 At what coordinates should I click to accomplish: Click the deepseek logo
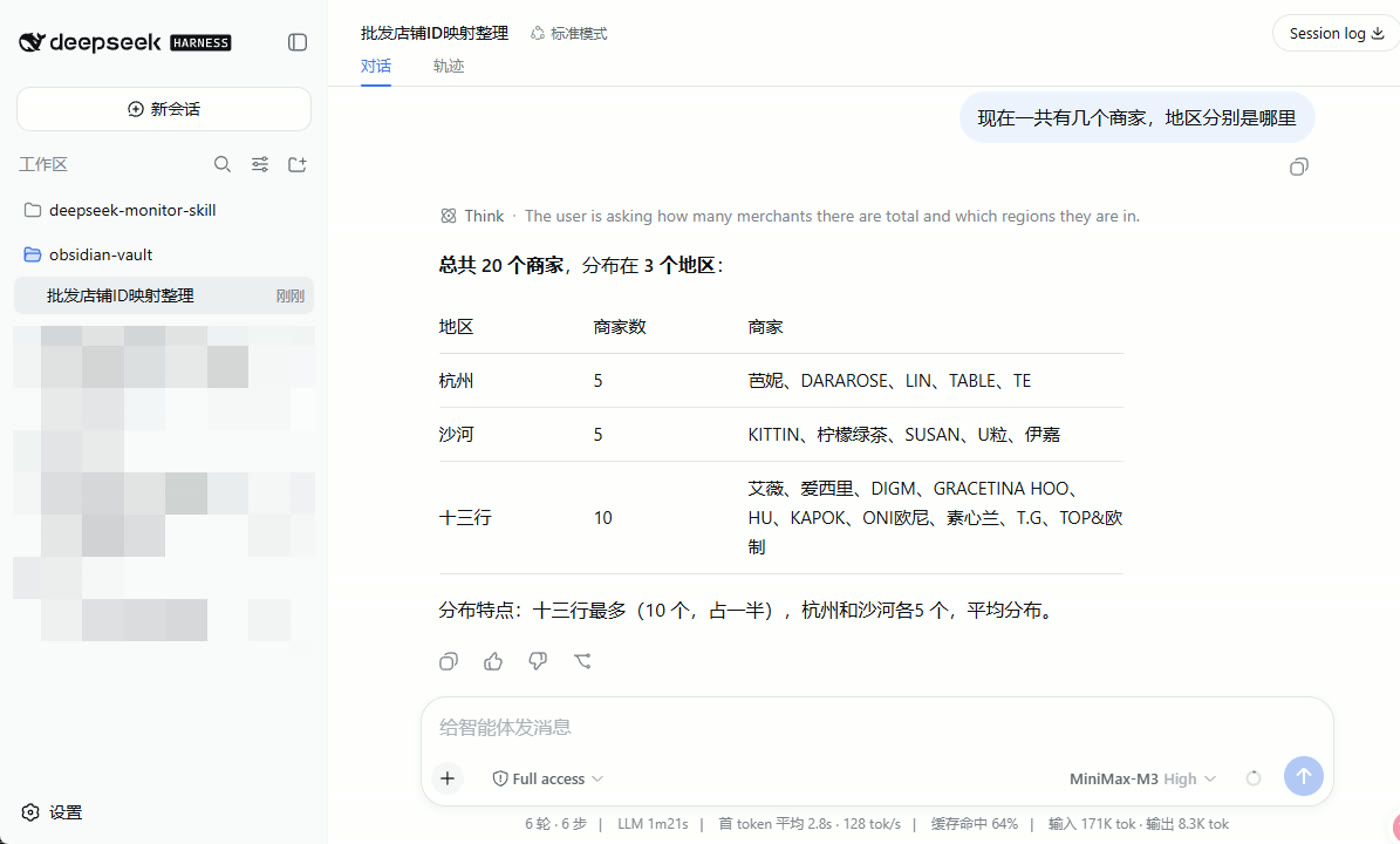point(126,42)
